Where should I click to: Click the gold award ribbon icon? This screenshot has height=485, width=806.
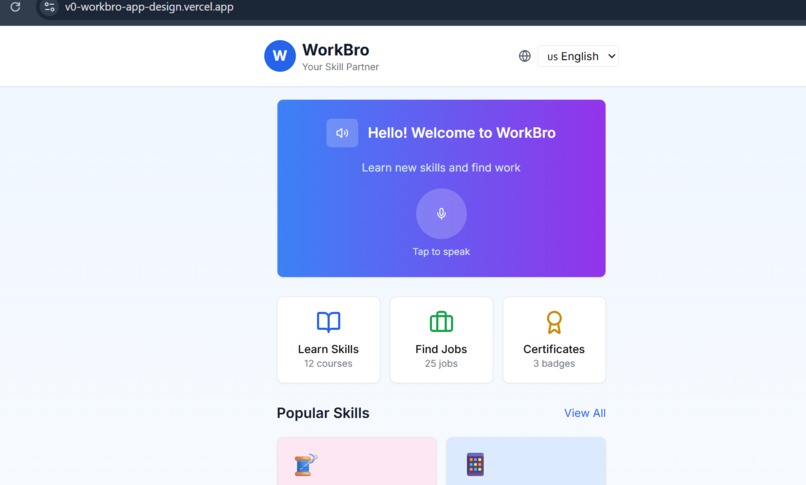click(x=554, y=322)
